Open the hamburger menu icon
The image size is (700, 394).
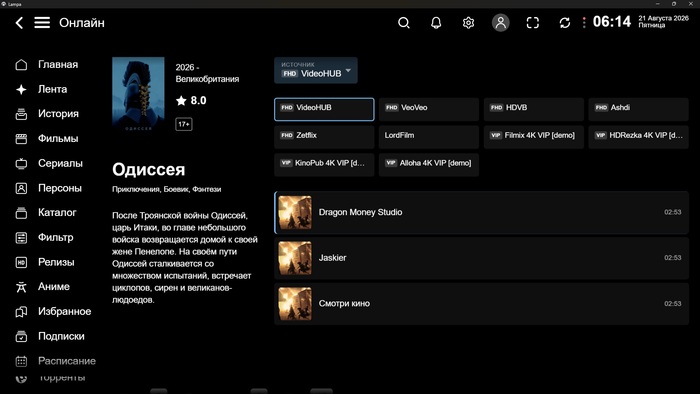(x=42, y=23)
